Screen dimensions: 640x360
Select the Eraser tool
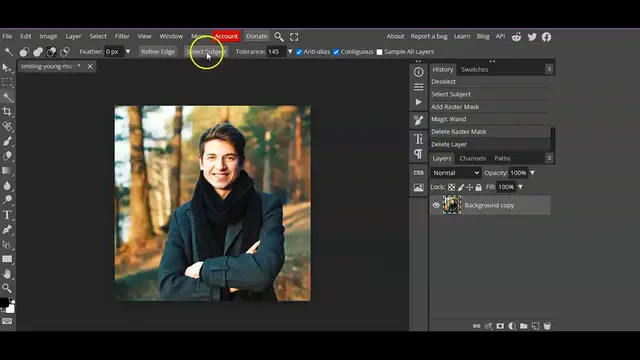point(7,156)
